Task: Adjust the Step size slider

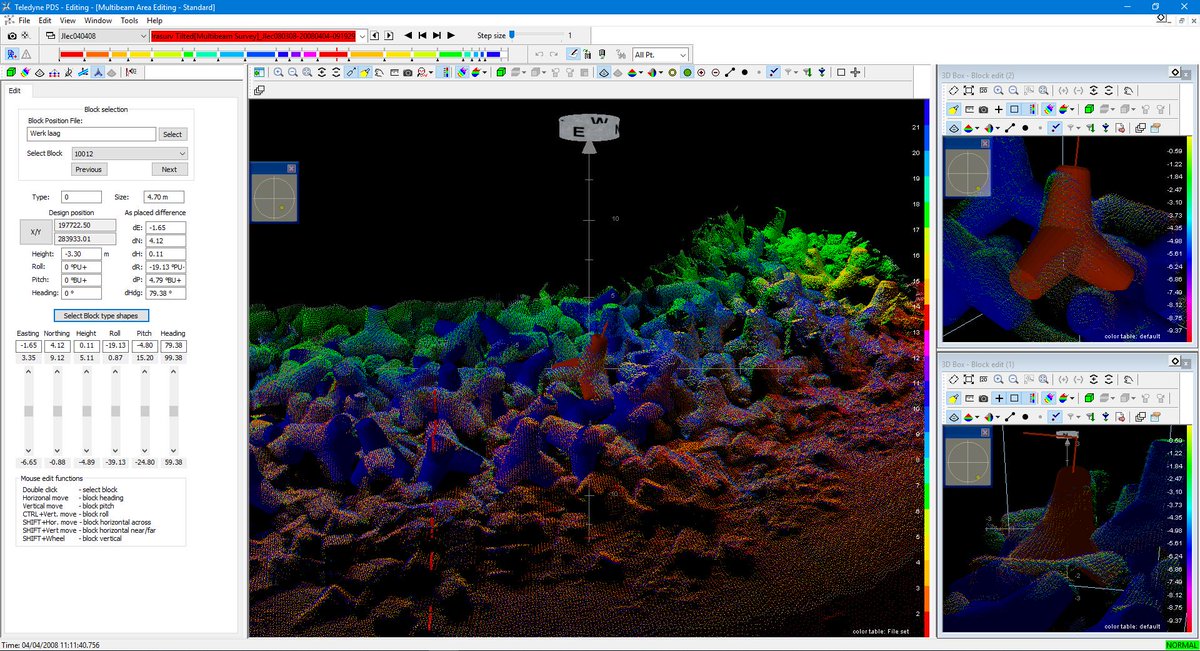Action: pyautogui.click(x=512, y=35)
